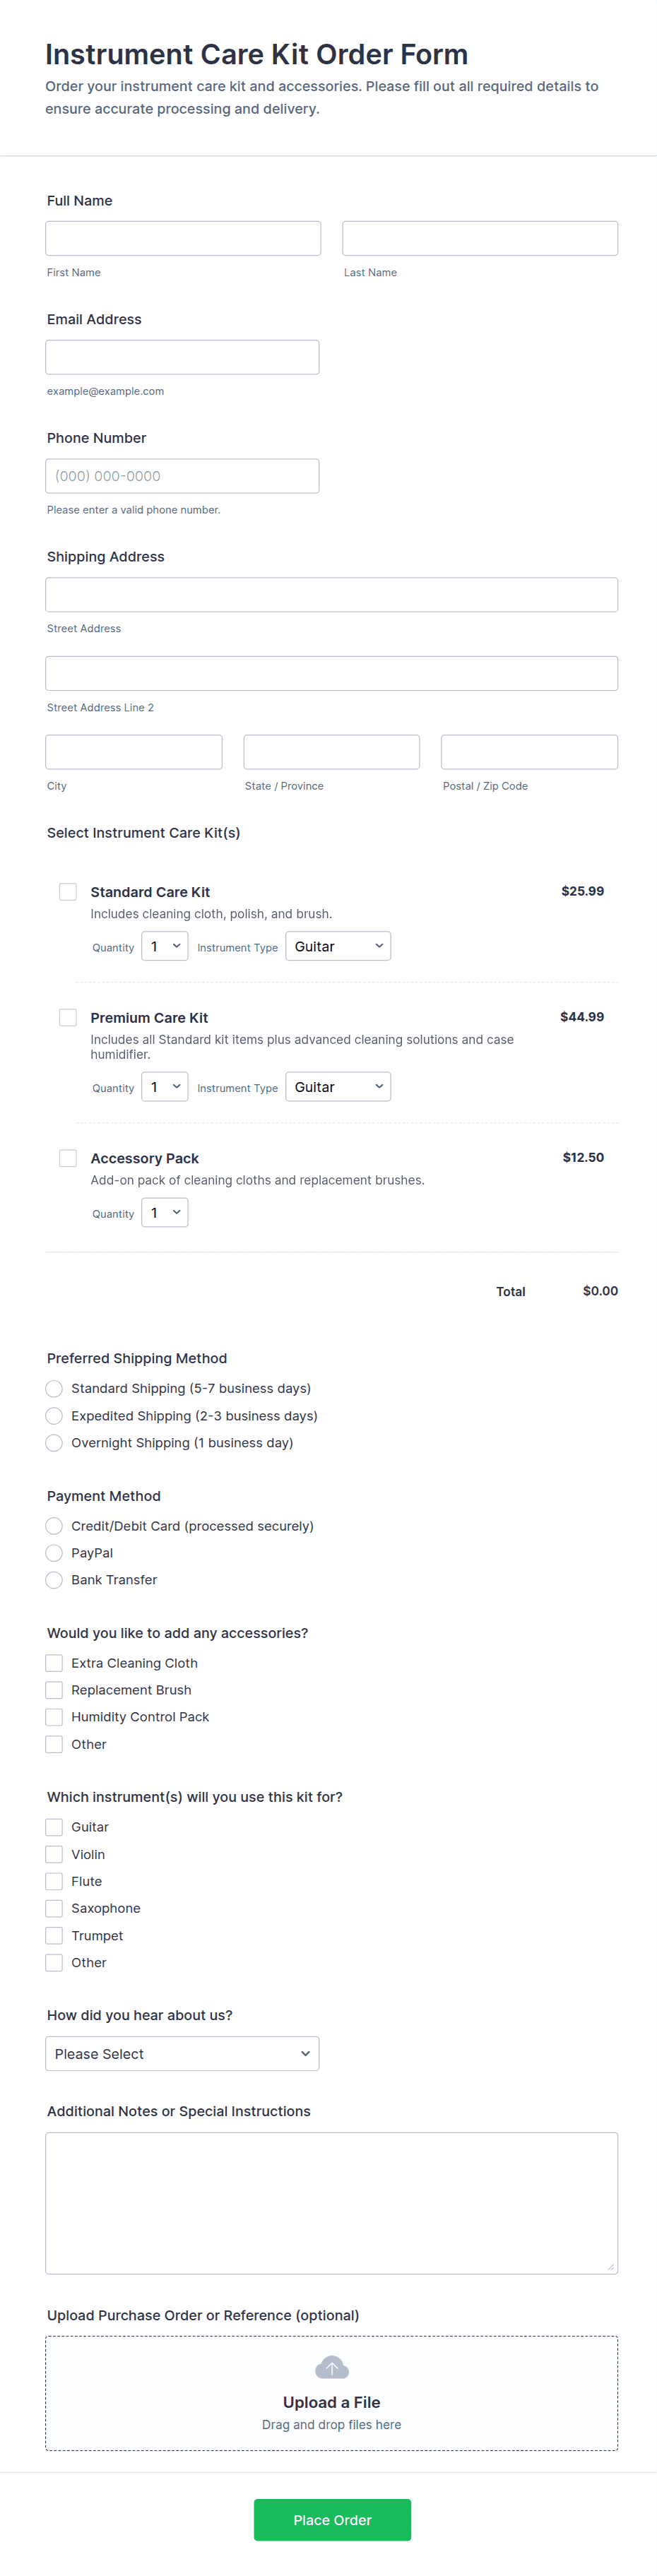Select Expedited Shipping radio option
Image resolution: width=657 pixels, height=2576 pixels.
[x=54, y=1416]
